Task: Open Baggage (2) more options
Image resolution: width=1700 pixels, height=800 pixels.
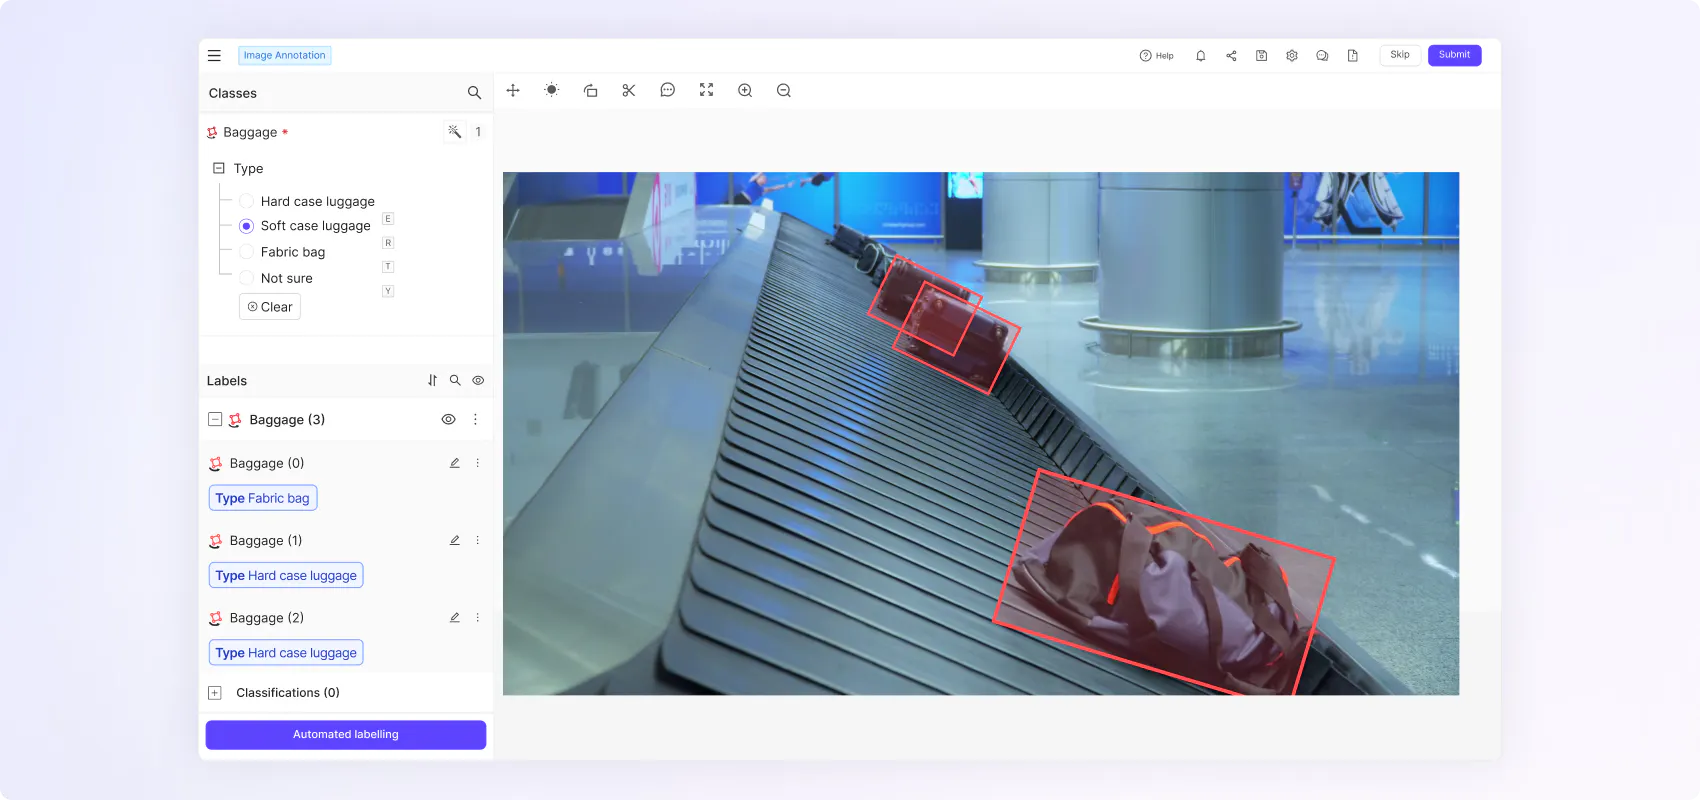Action: 477,618
